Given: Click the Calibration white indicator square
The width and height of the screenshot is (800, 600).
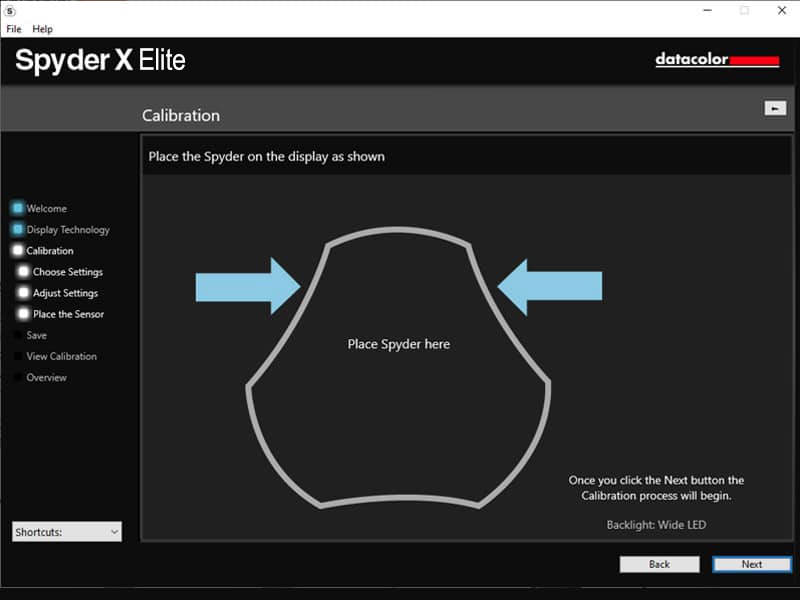Looking at the screenshot, I should (x=18, y=250).
